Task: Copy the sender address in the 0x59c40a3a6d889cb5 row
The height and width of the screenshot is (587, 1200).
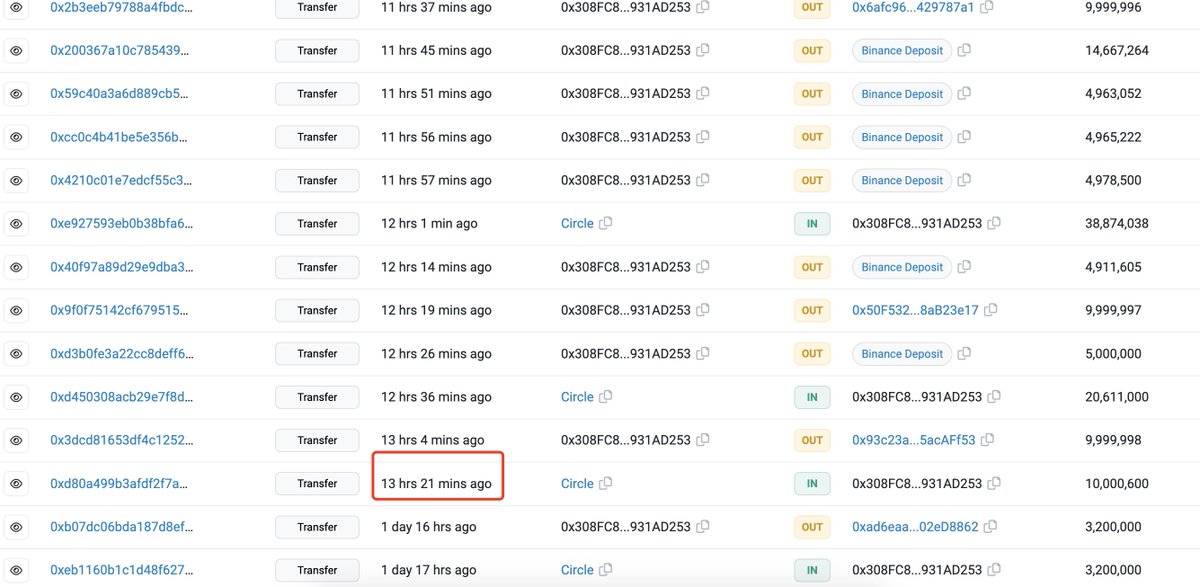Action: point(703,94)
